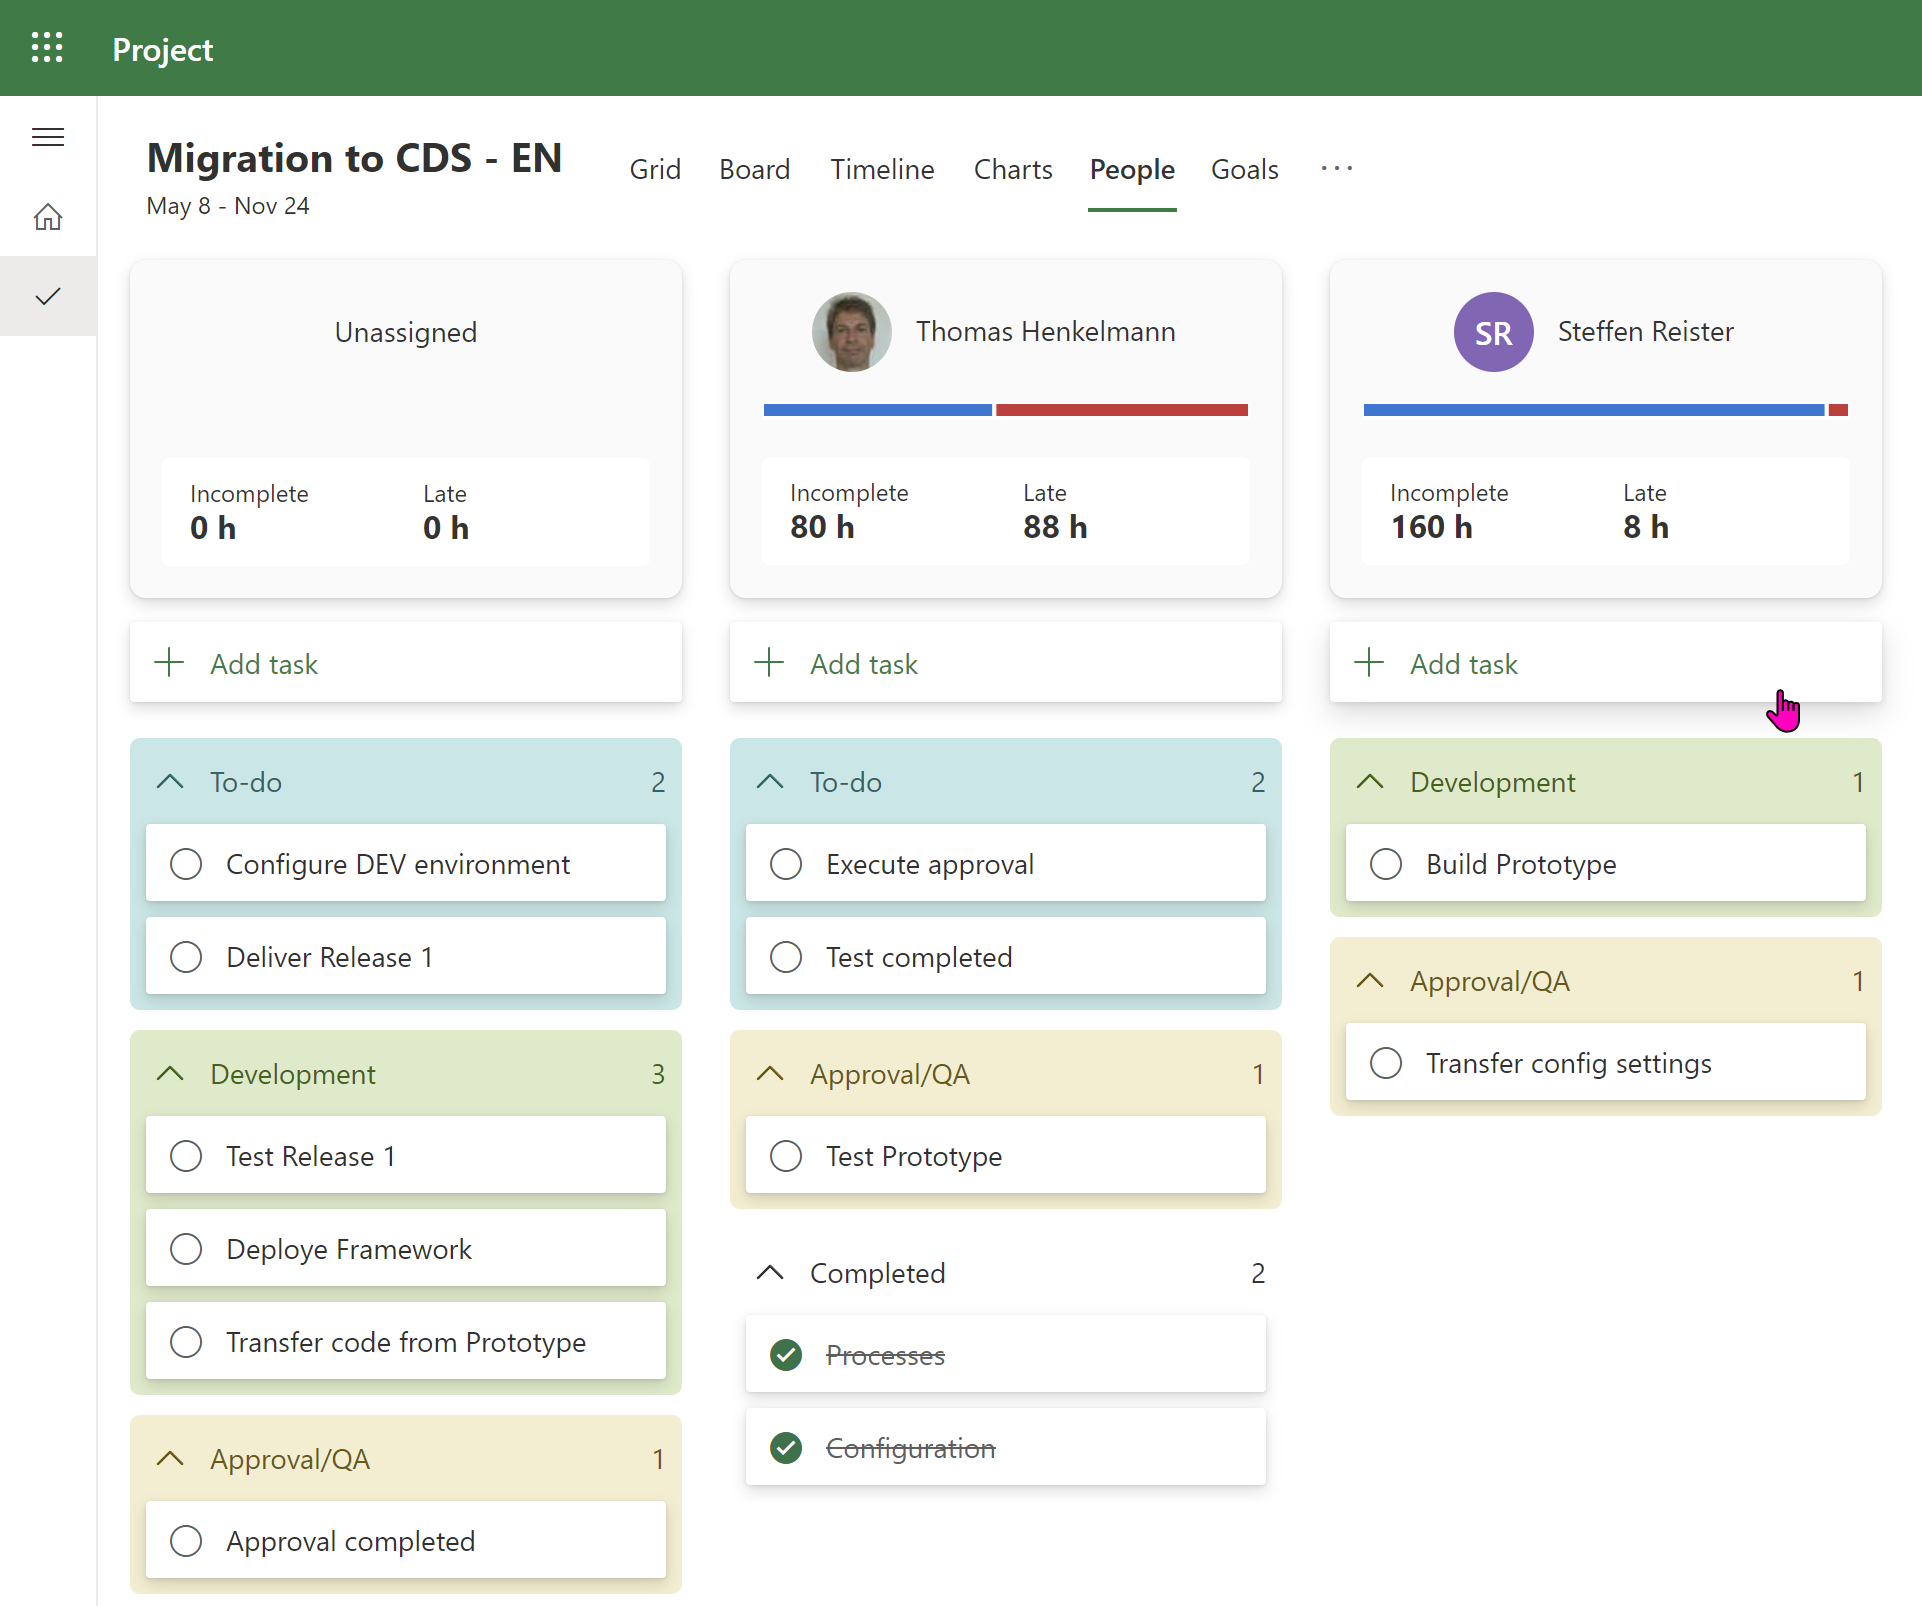Click Steffen Reister's SR avatar
The height and width of the screenshot is (1606, 1922).
(1492, 331)
